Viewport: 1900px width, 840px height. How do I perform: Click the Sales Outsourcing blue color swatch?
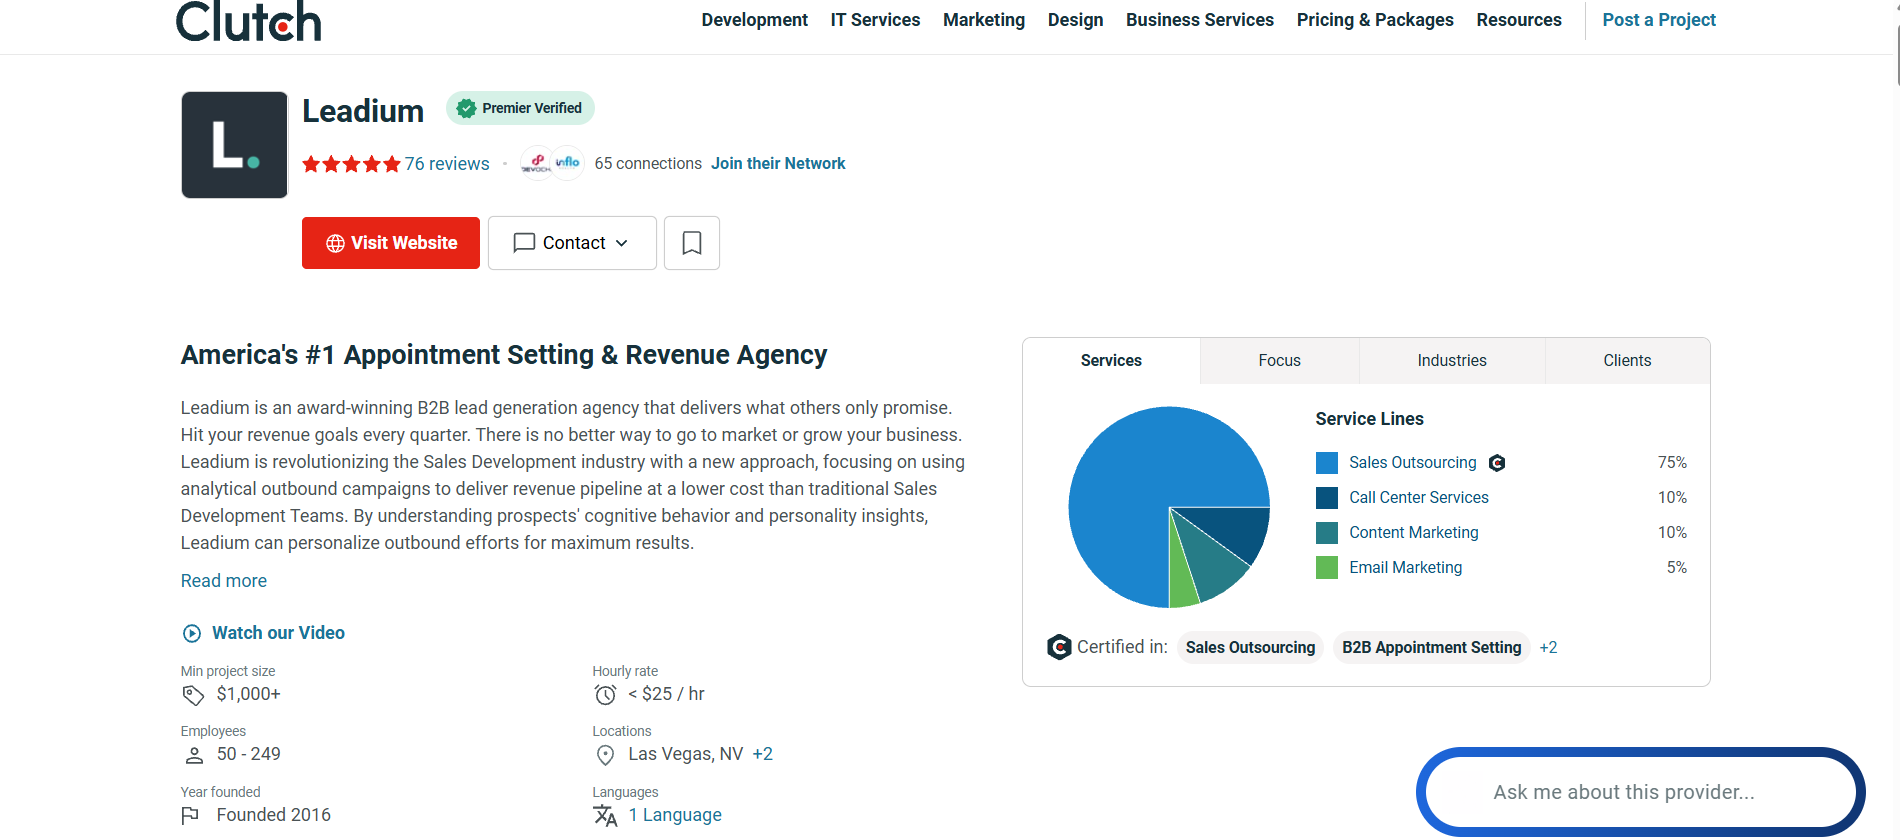(x=1327, y=463)
